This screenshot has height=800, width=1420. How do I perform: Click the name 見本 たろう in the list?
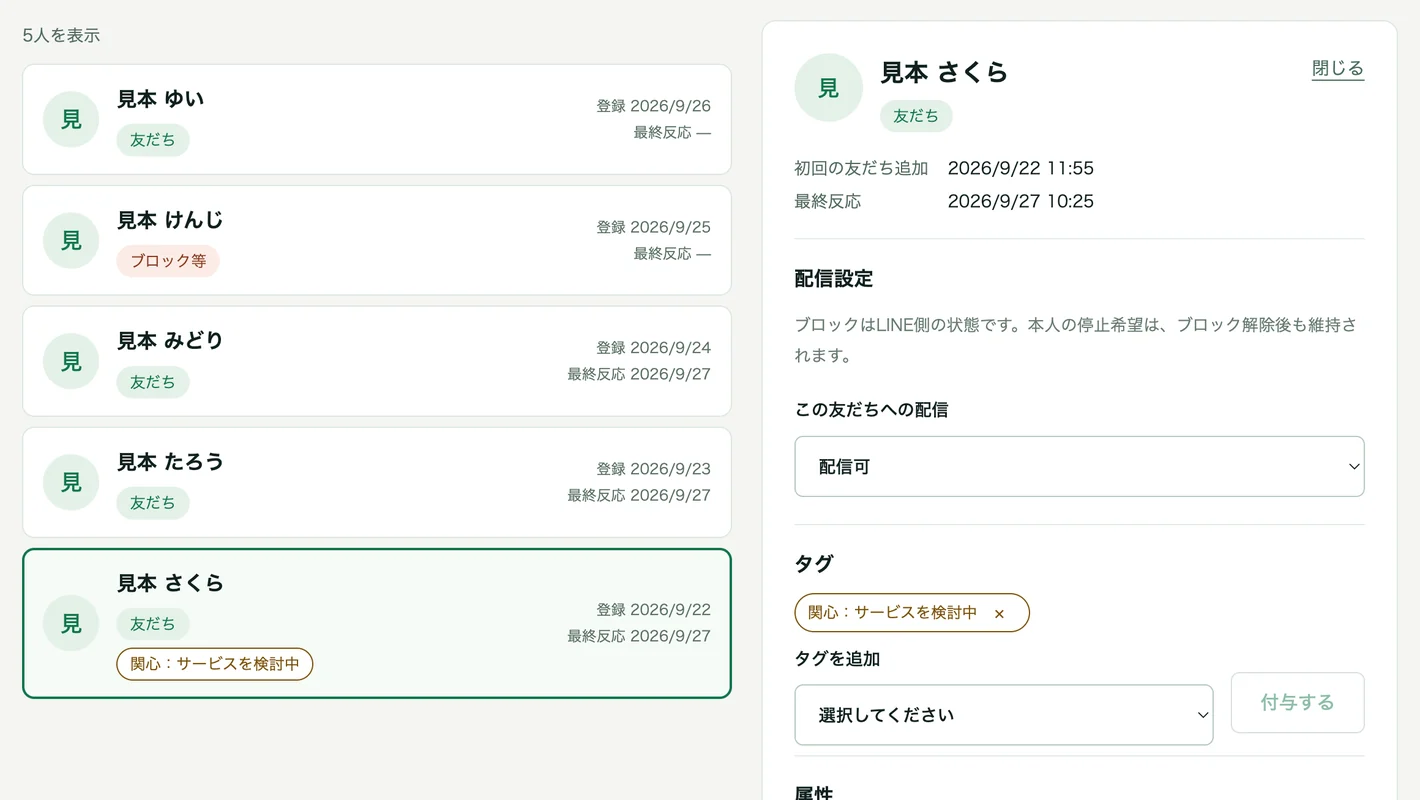coord(170,461)
